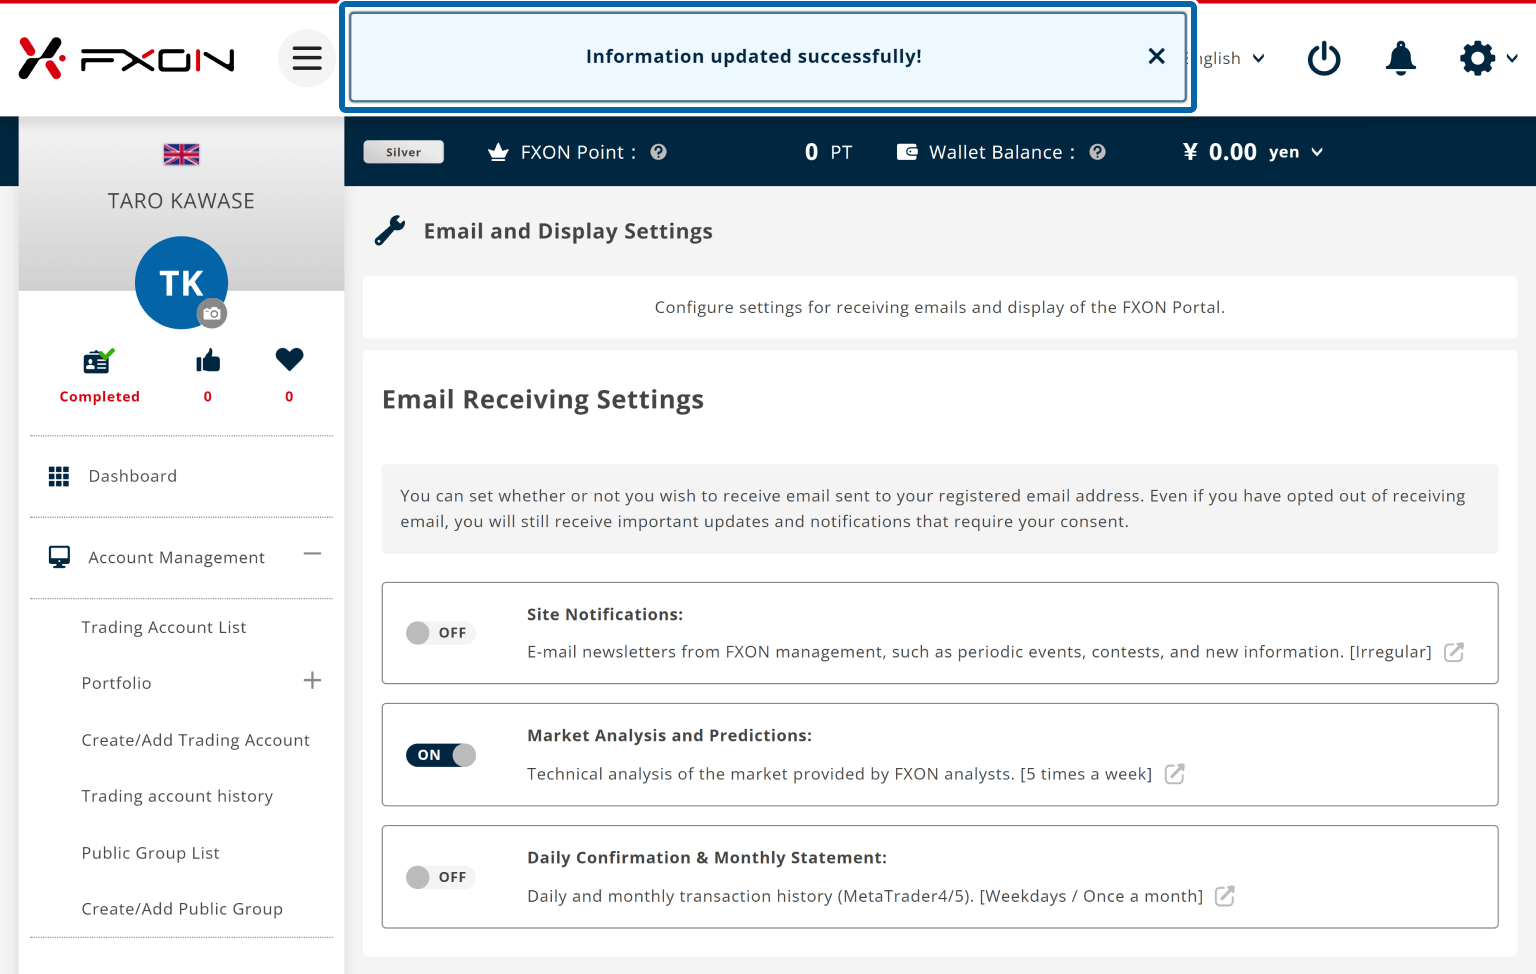Viewport: 1536px width, 974px height.
Task: Open Public Group List
Action: click(x=150, y=853)
